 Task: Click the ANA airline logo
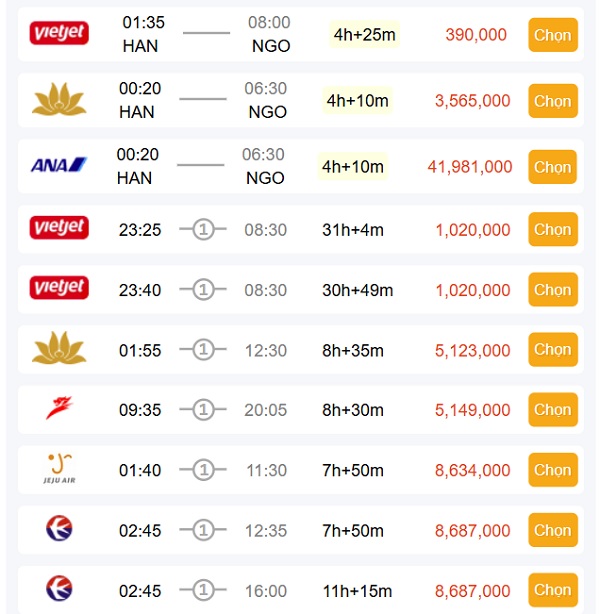[x=59, y=166]
